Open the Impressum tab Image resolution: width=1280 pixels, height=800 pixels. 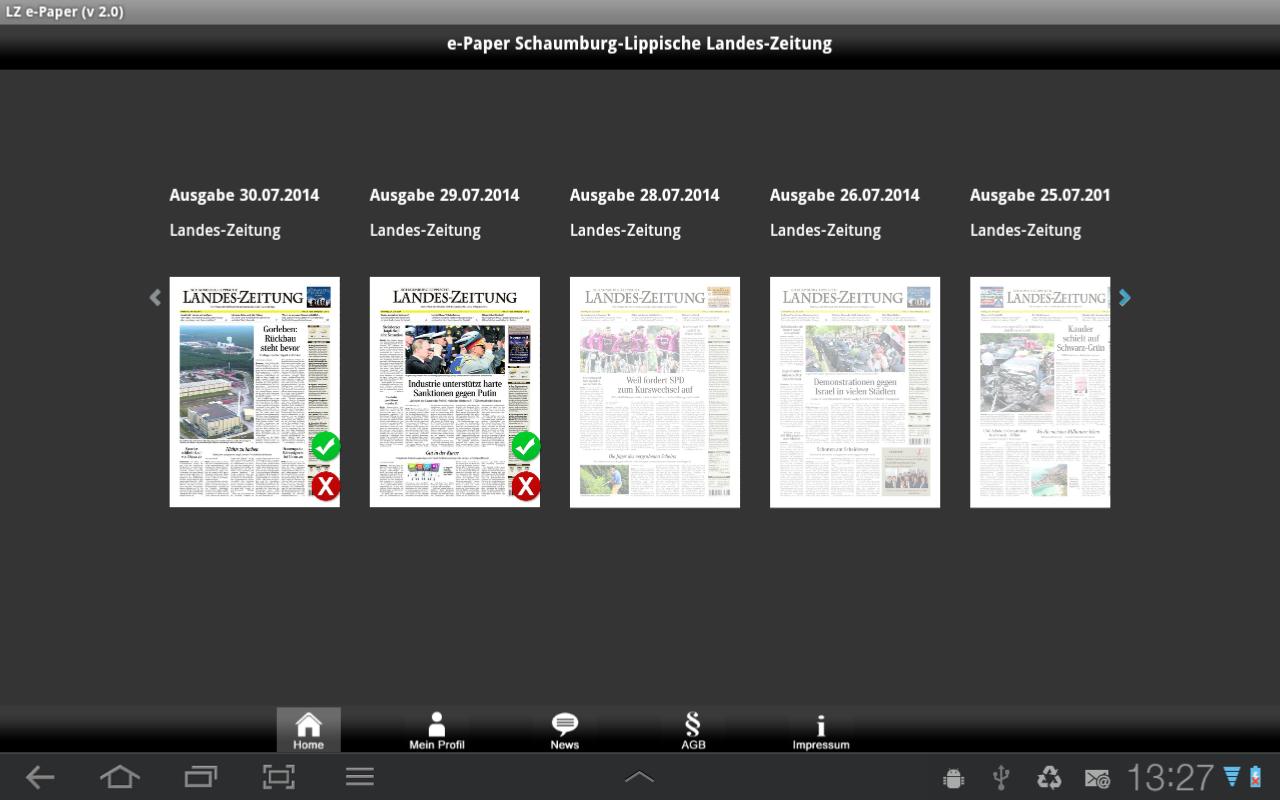821,730
